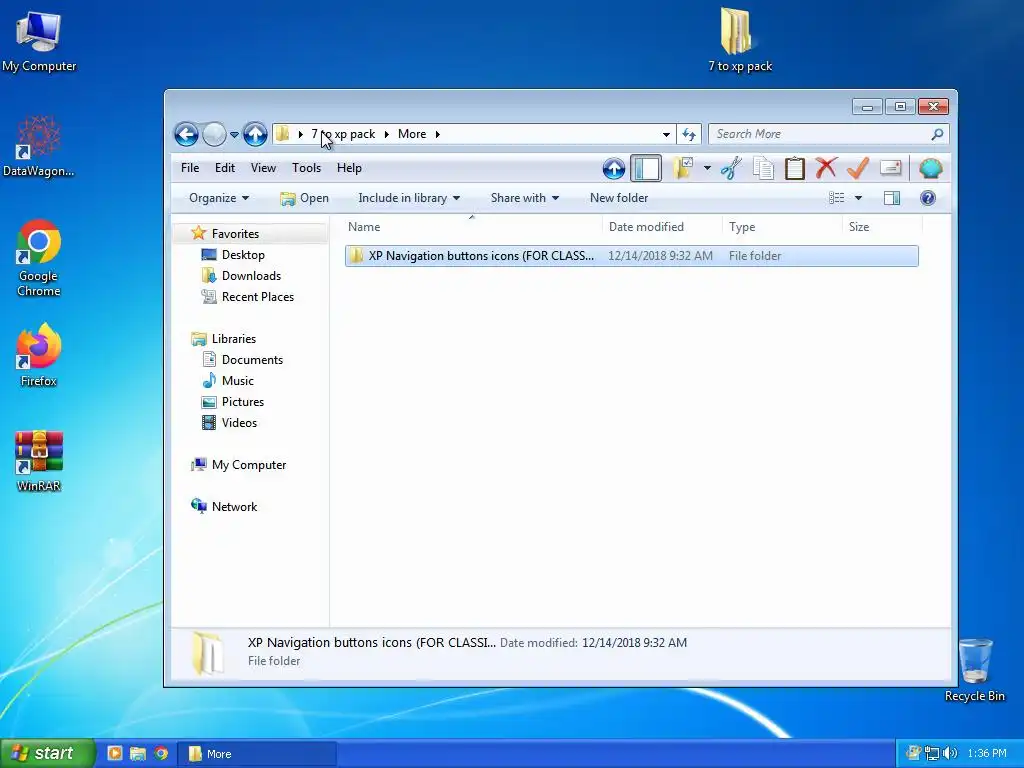The width and height of the screenshot is (1024, 768).
Task: Click the toolbar Up one level icon
Action: pos(614,168)
